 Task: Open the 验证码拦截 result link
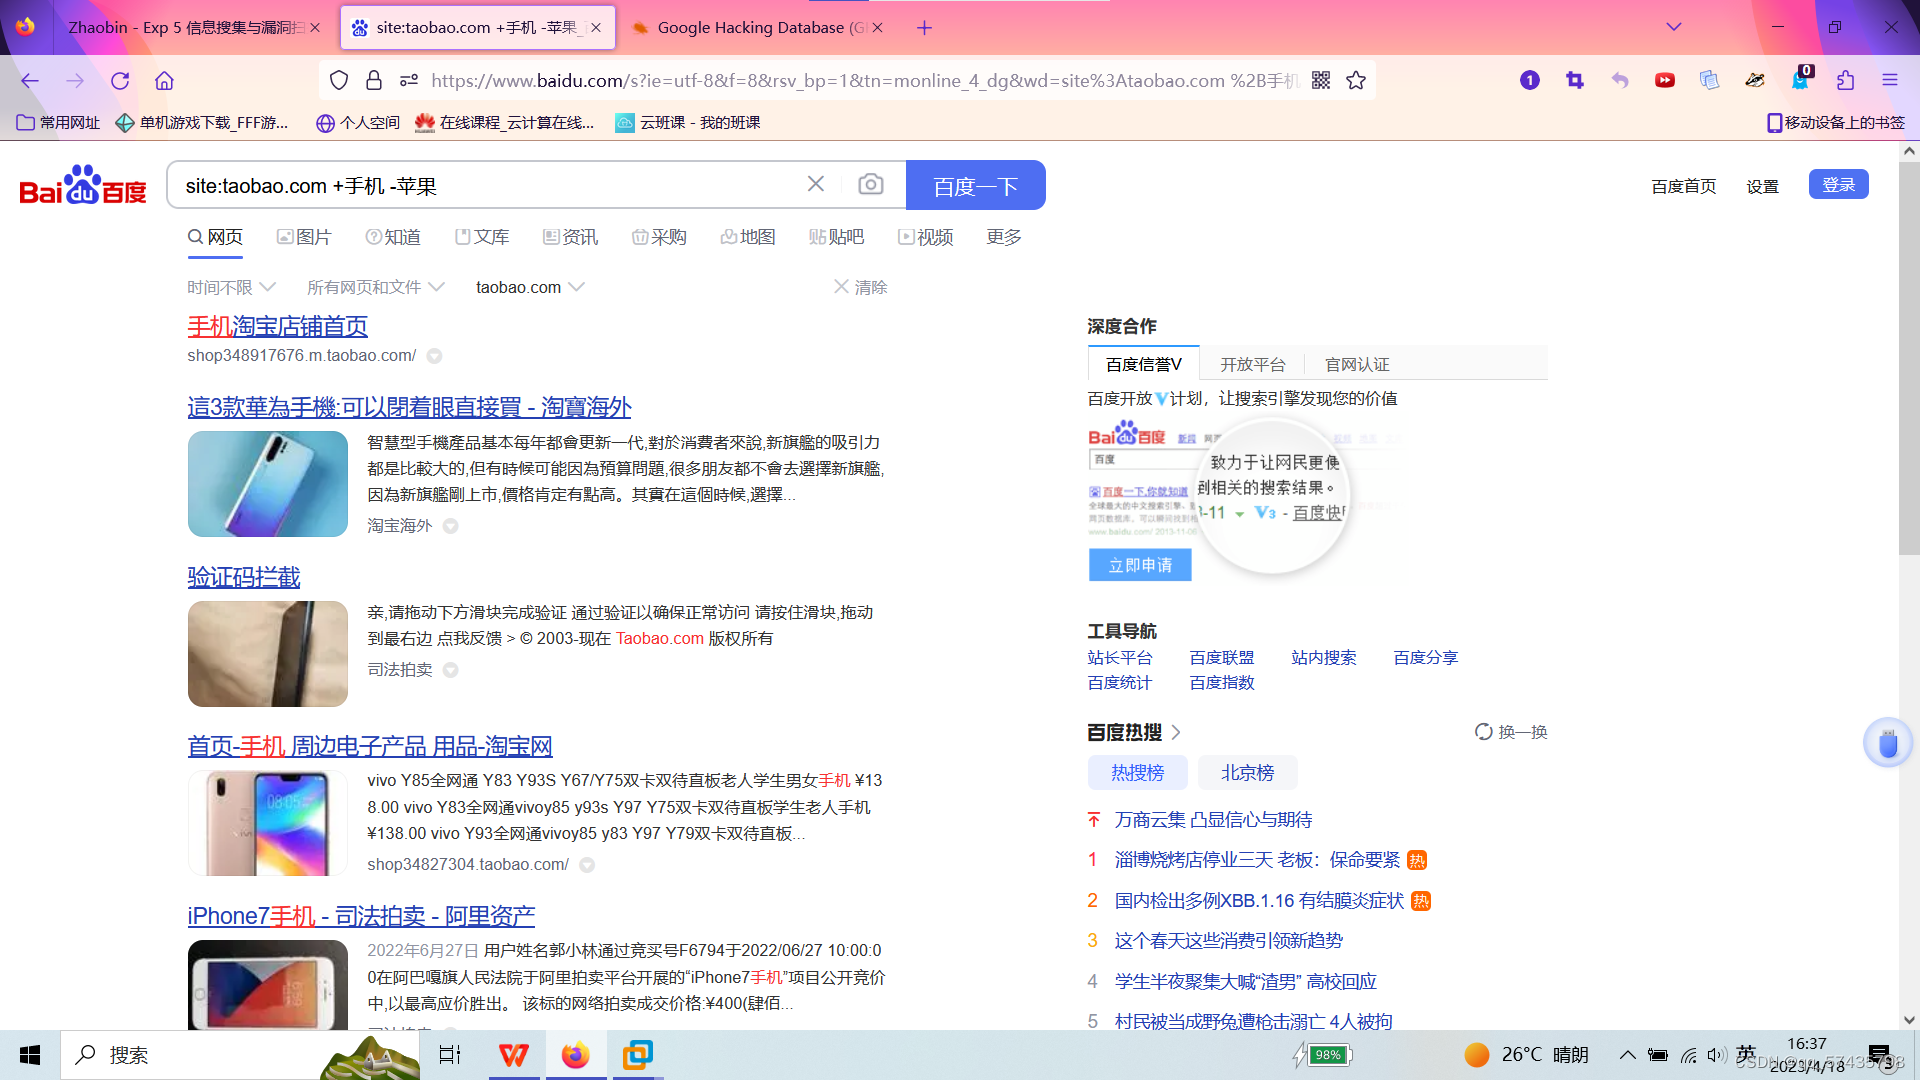pos(243,577)
